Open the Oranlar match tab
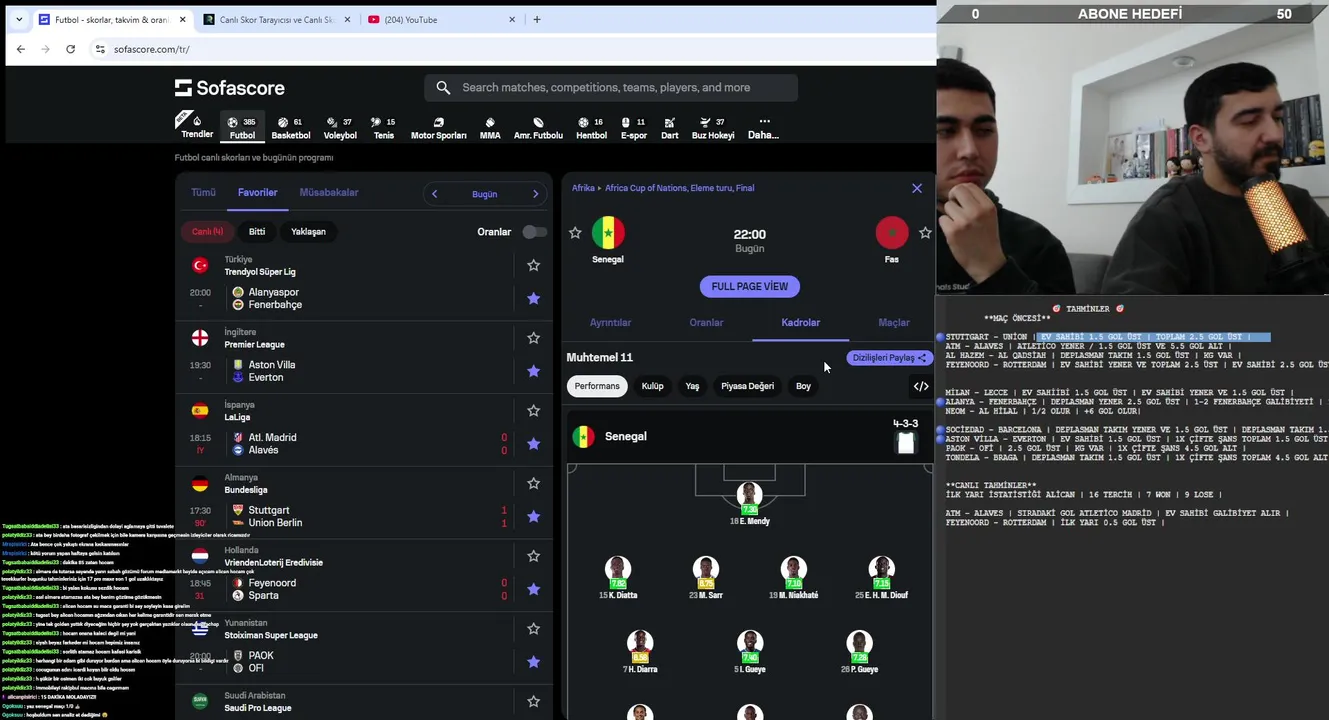 (706, 323)
